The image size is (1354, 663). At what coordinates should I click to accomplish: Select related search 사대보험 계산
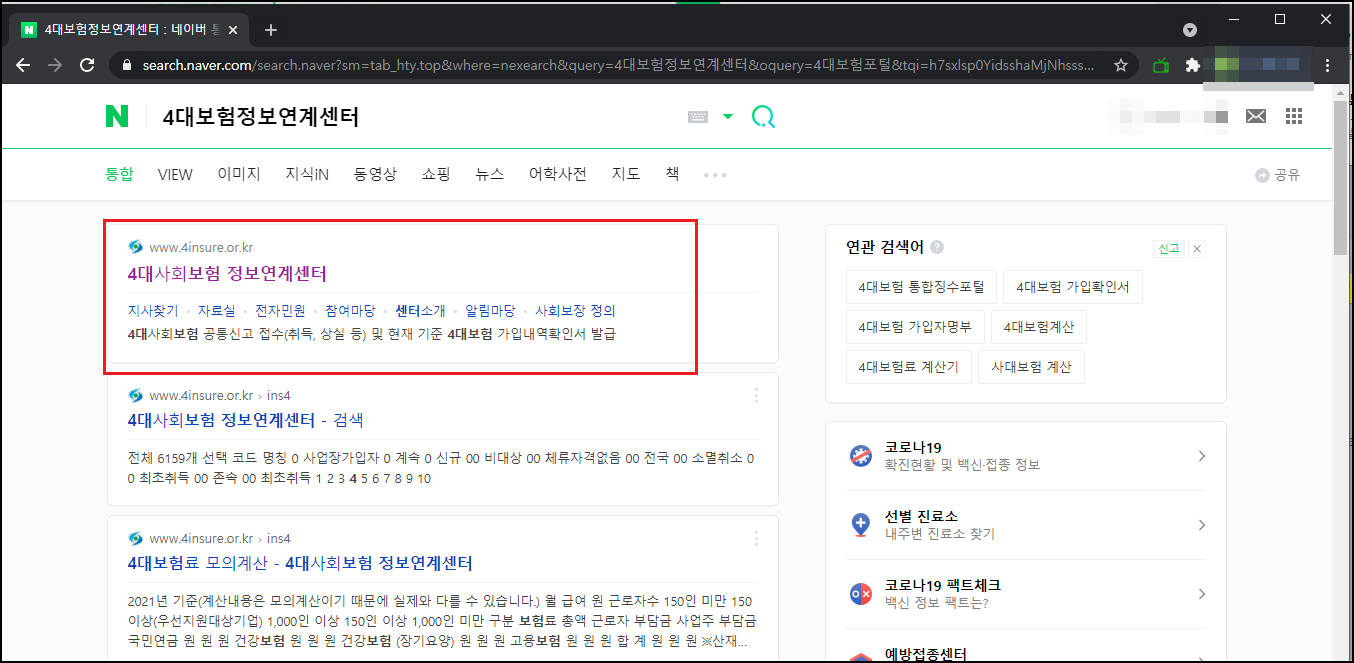pos(1031,367)
